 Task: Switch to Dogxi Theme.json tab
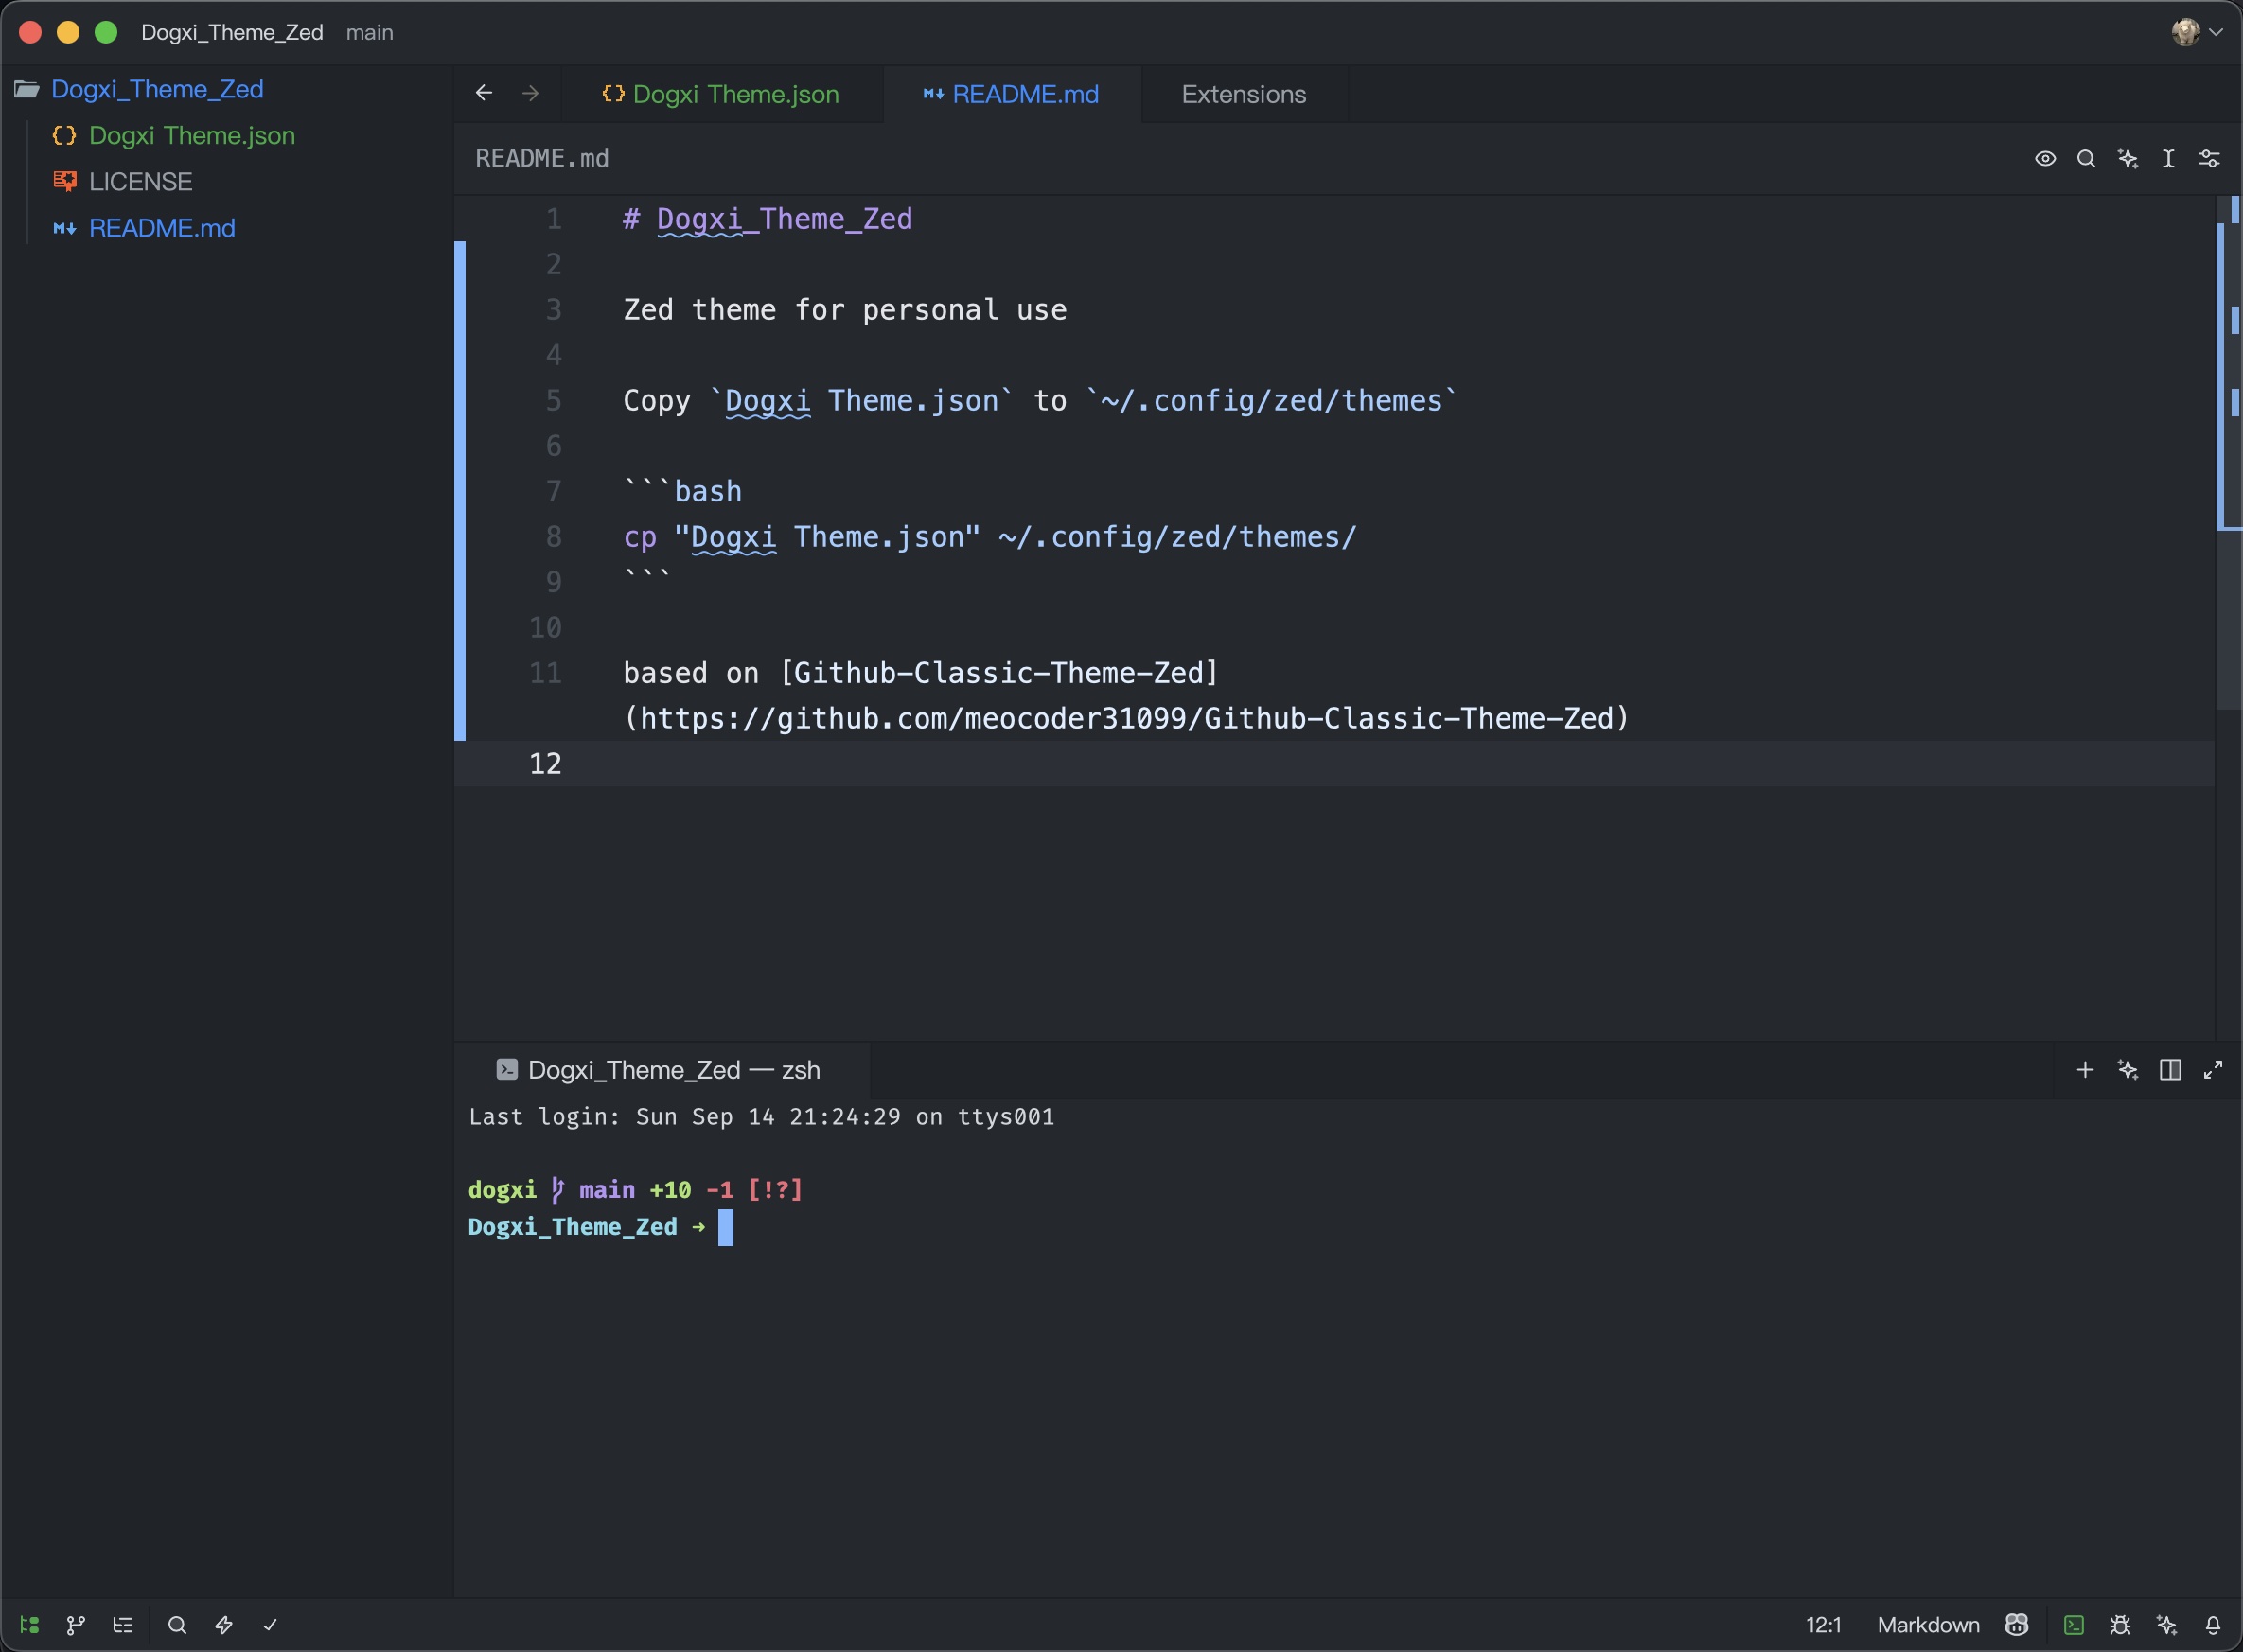coord(722,94)
